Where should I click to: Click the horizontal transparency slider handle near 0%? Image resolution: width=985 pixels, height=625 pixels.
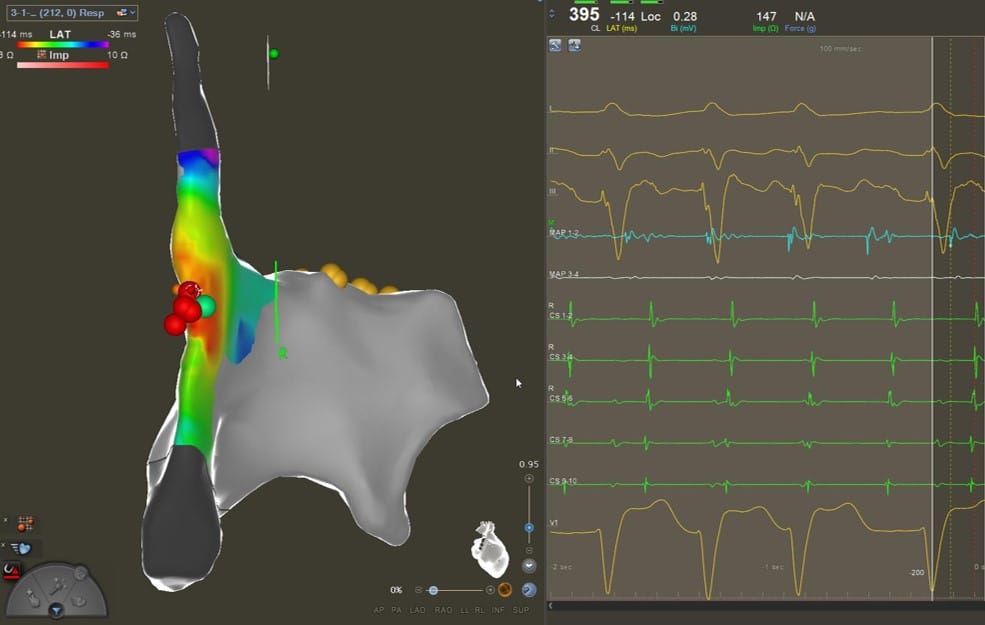433,590
